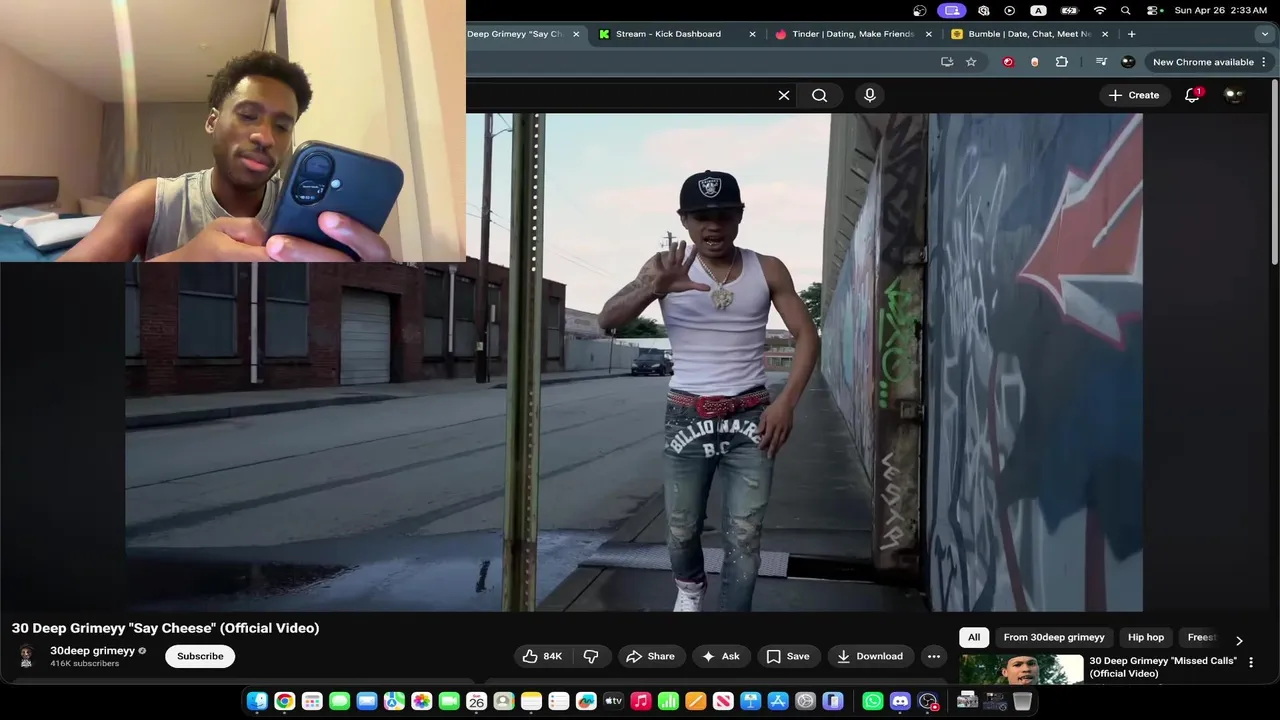This screenshot has height=720, width=1280.
Task: Open a new Chrome tab with plus
Action: (1131, 34)
